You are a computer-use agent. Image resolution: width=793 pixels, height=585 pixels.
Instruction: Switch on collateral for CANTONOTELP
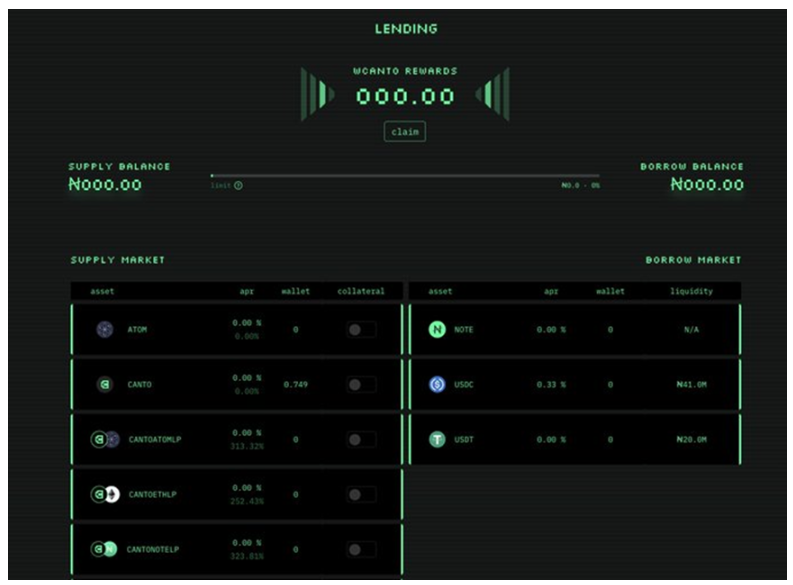[x=361, y=549]
